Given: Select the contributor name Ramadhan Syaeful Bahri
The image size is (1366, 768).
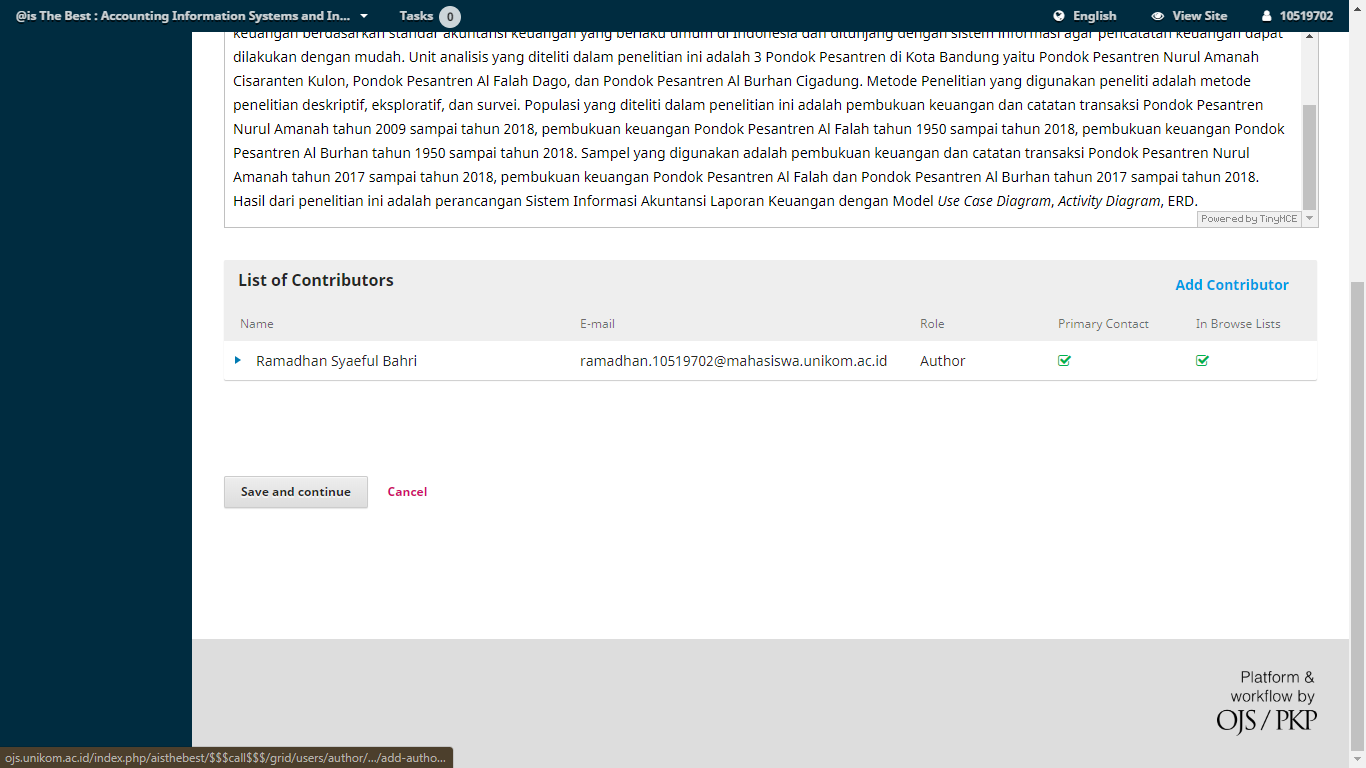Looking at the screenshot, I should coord(336,361).
